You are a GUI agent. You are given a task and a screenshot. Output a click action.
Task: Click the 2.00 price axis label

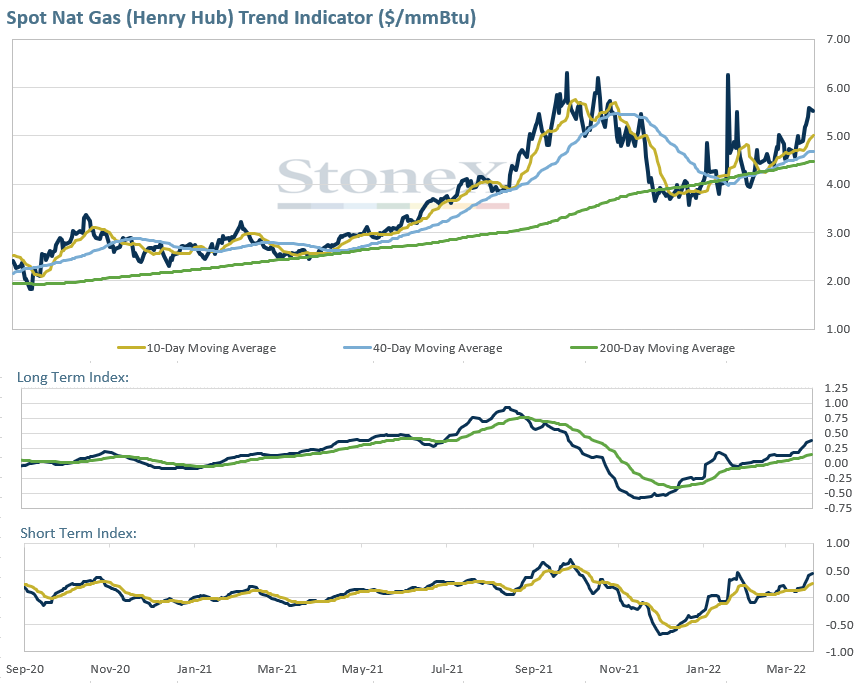pos(838,281)
